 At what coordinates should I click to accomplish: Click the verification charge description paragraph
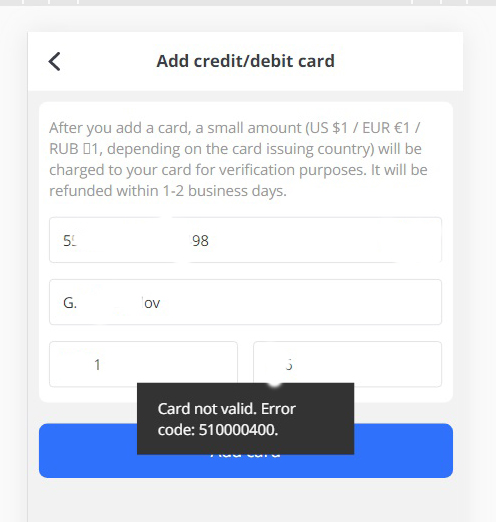tap(238, 159)
